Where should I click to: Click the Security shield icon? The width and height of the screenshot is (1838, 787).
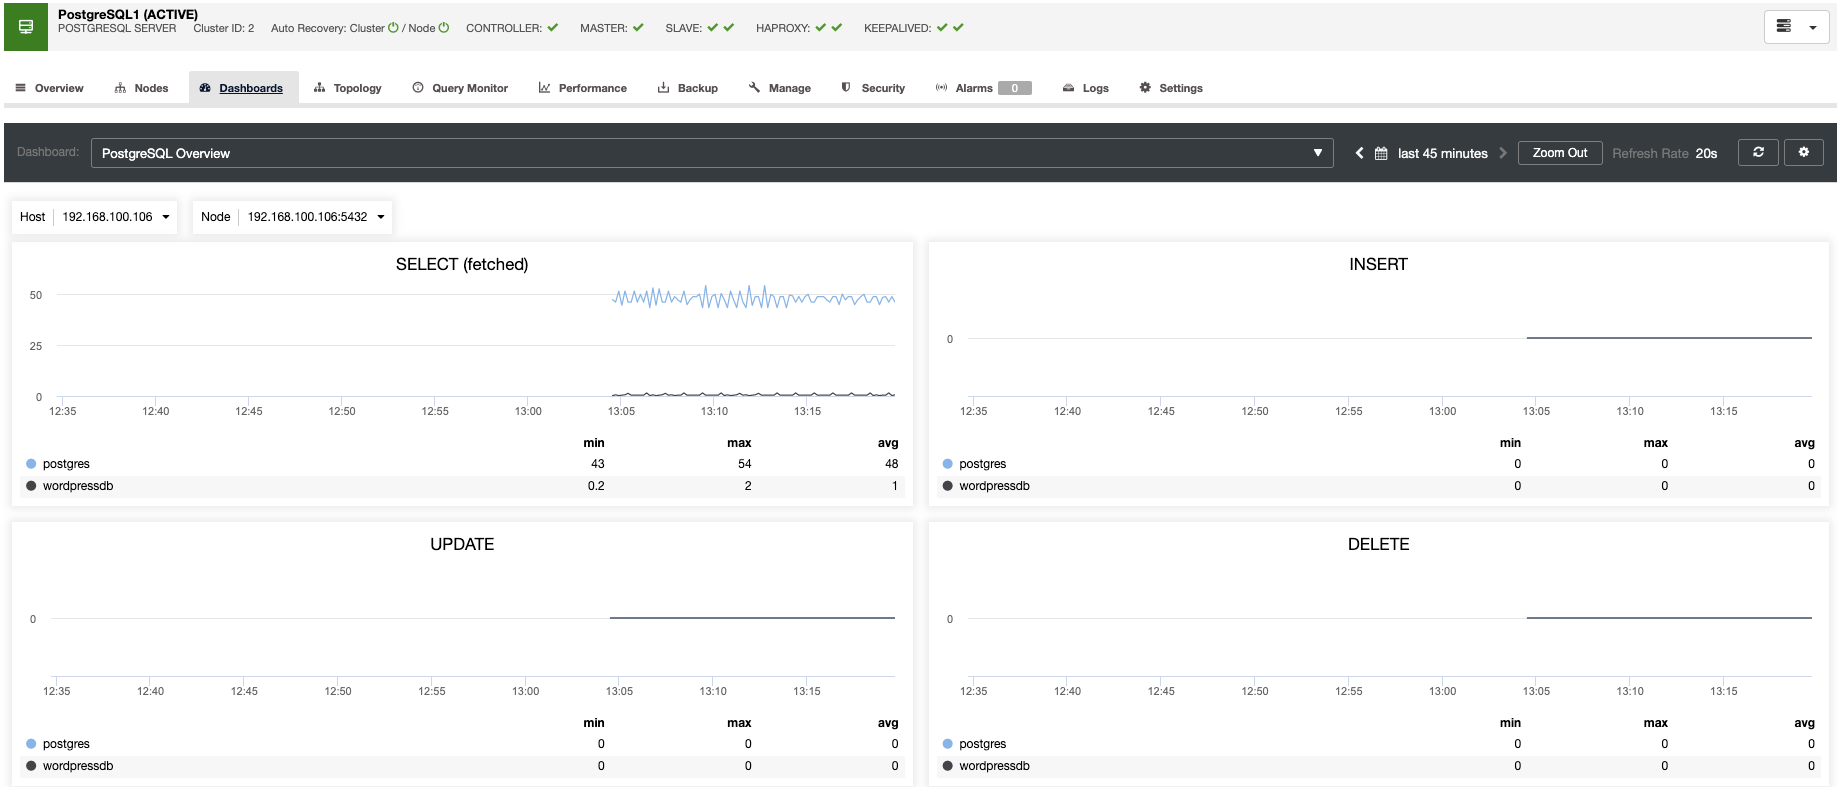click(x=846, y=88)
